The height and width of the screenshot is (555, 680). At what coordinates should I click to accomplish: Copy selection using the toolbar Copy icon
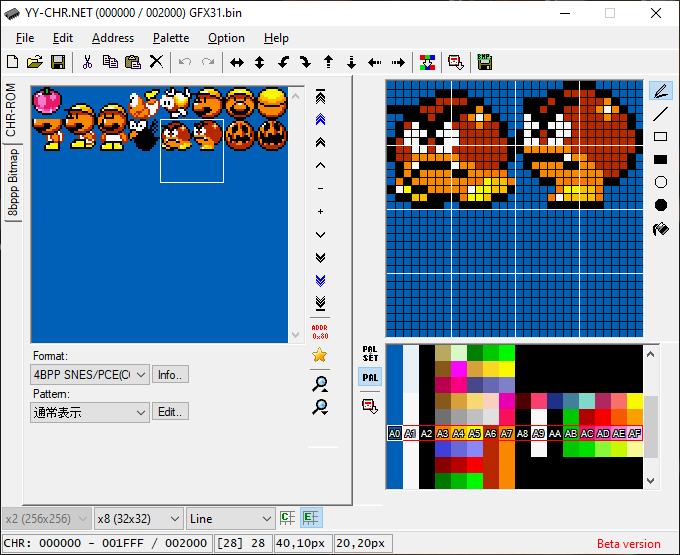click(x=110, y=62)
